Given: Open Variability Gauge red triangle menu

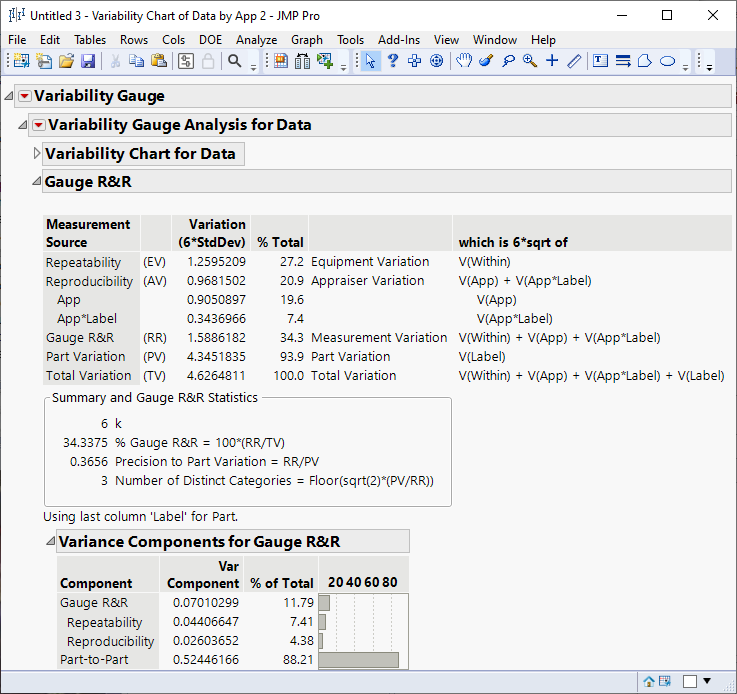Looking at the screenshot, I should 25,96.
